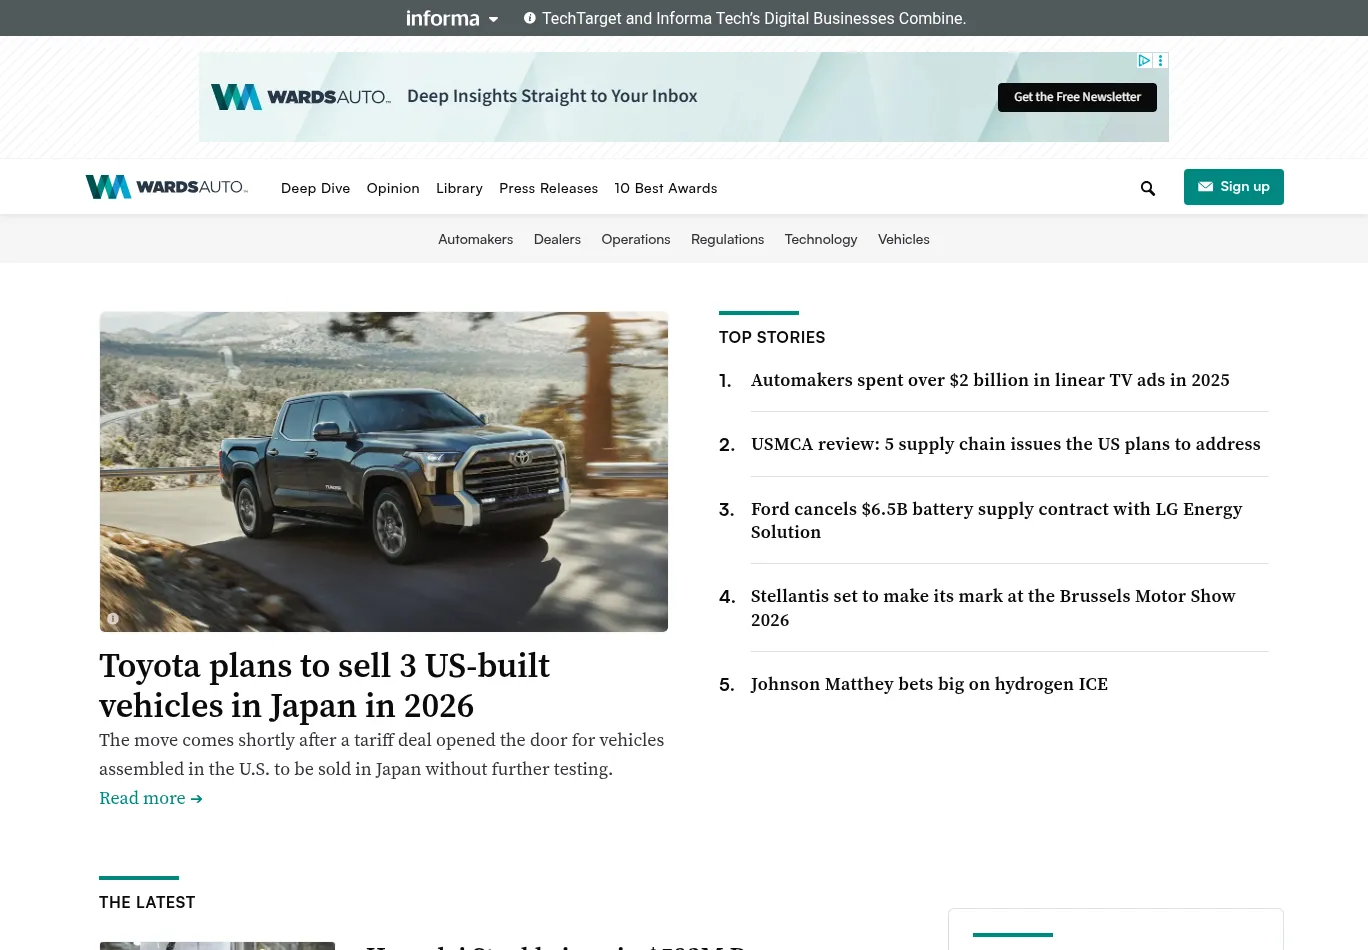Open the AdChoices icon on banner
Viewport: 1368px width, 950px height.
point(1144,61)
